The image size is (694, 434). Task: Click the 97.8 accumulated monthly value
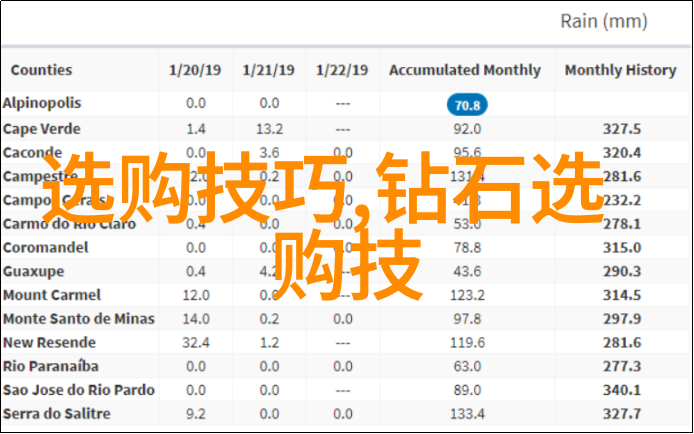[467, 319]
